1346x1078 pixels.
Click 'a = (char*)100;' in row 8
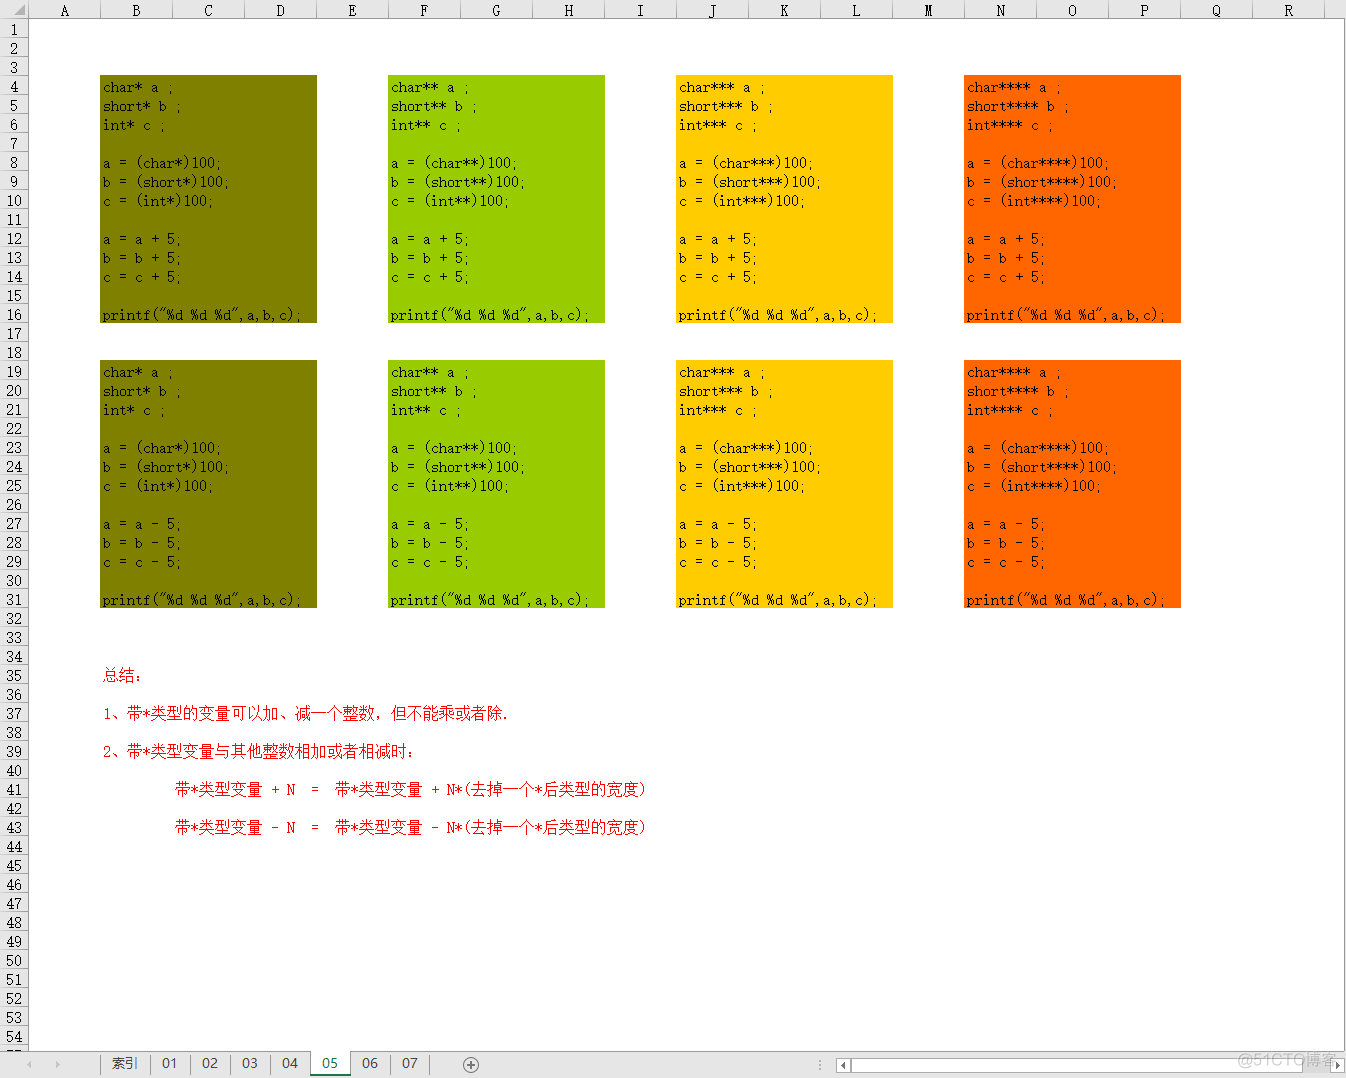[161, 163]
